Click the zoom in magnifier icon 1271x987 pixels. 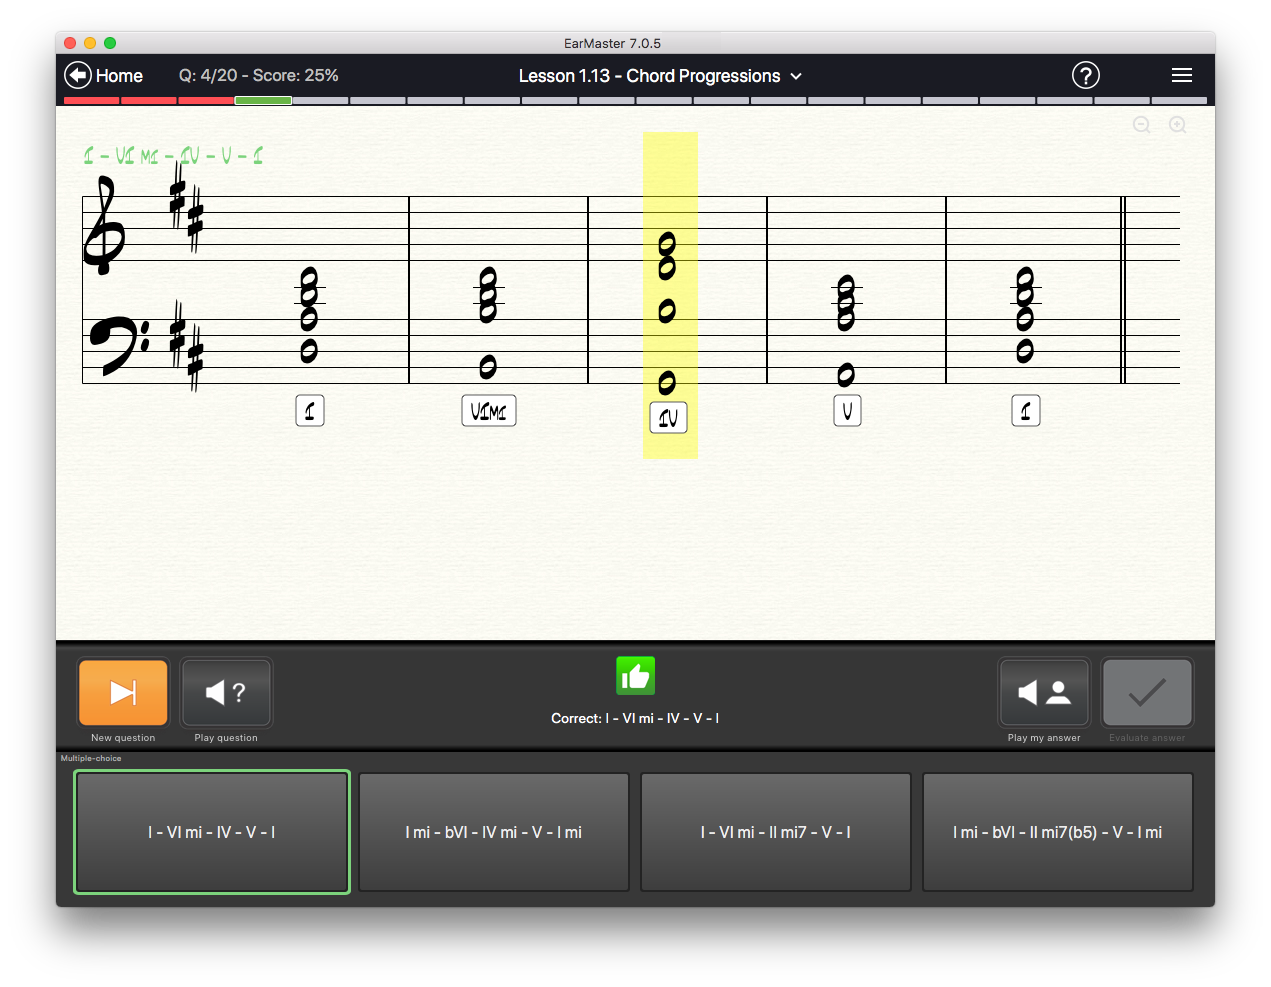pos(1177,125)
